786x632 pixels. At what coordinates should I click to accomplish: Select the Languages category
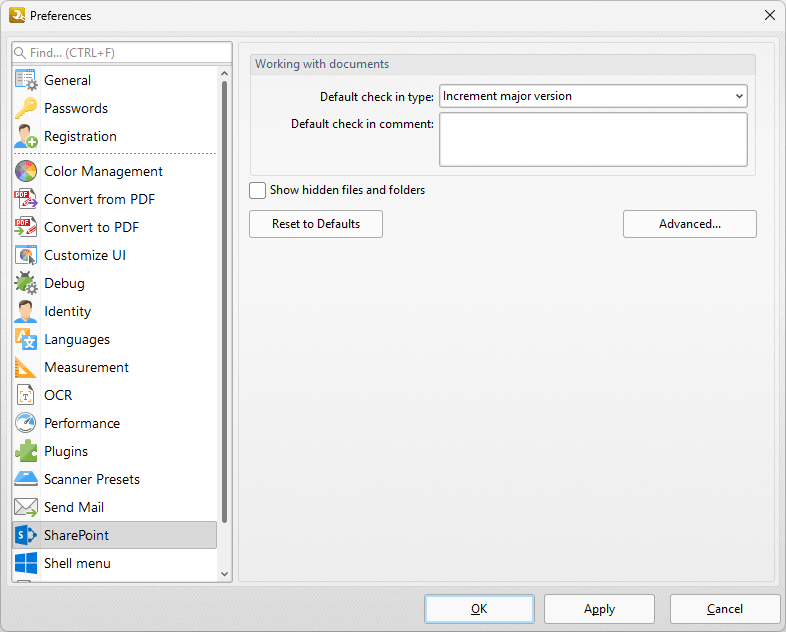(115, 340)
